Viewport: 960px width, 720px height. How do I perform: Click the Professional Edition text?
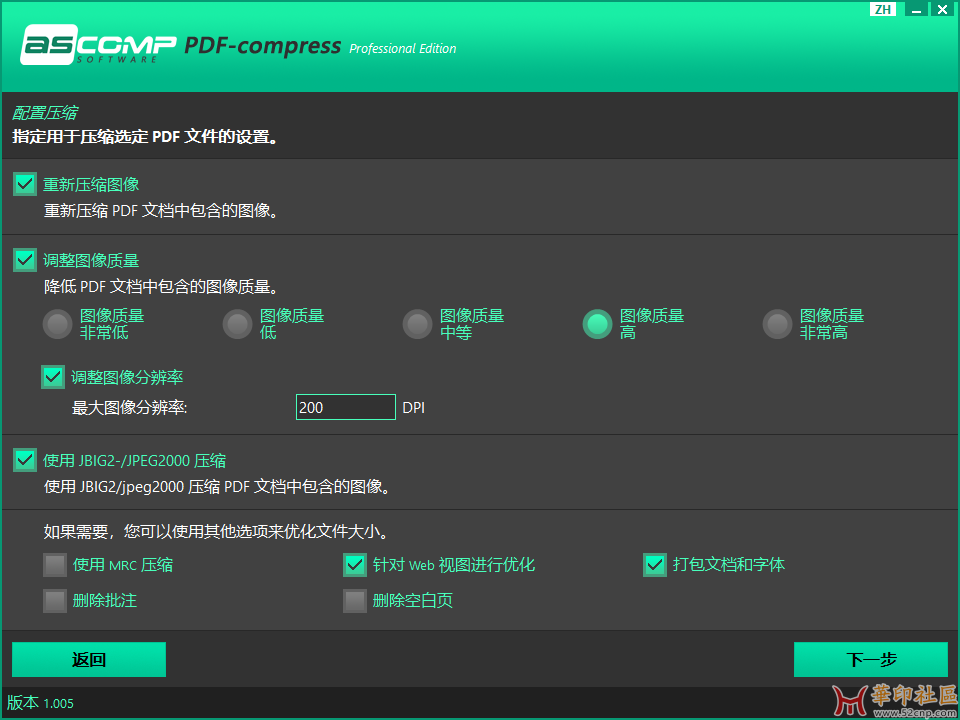[x=403, y=49]
